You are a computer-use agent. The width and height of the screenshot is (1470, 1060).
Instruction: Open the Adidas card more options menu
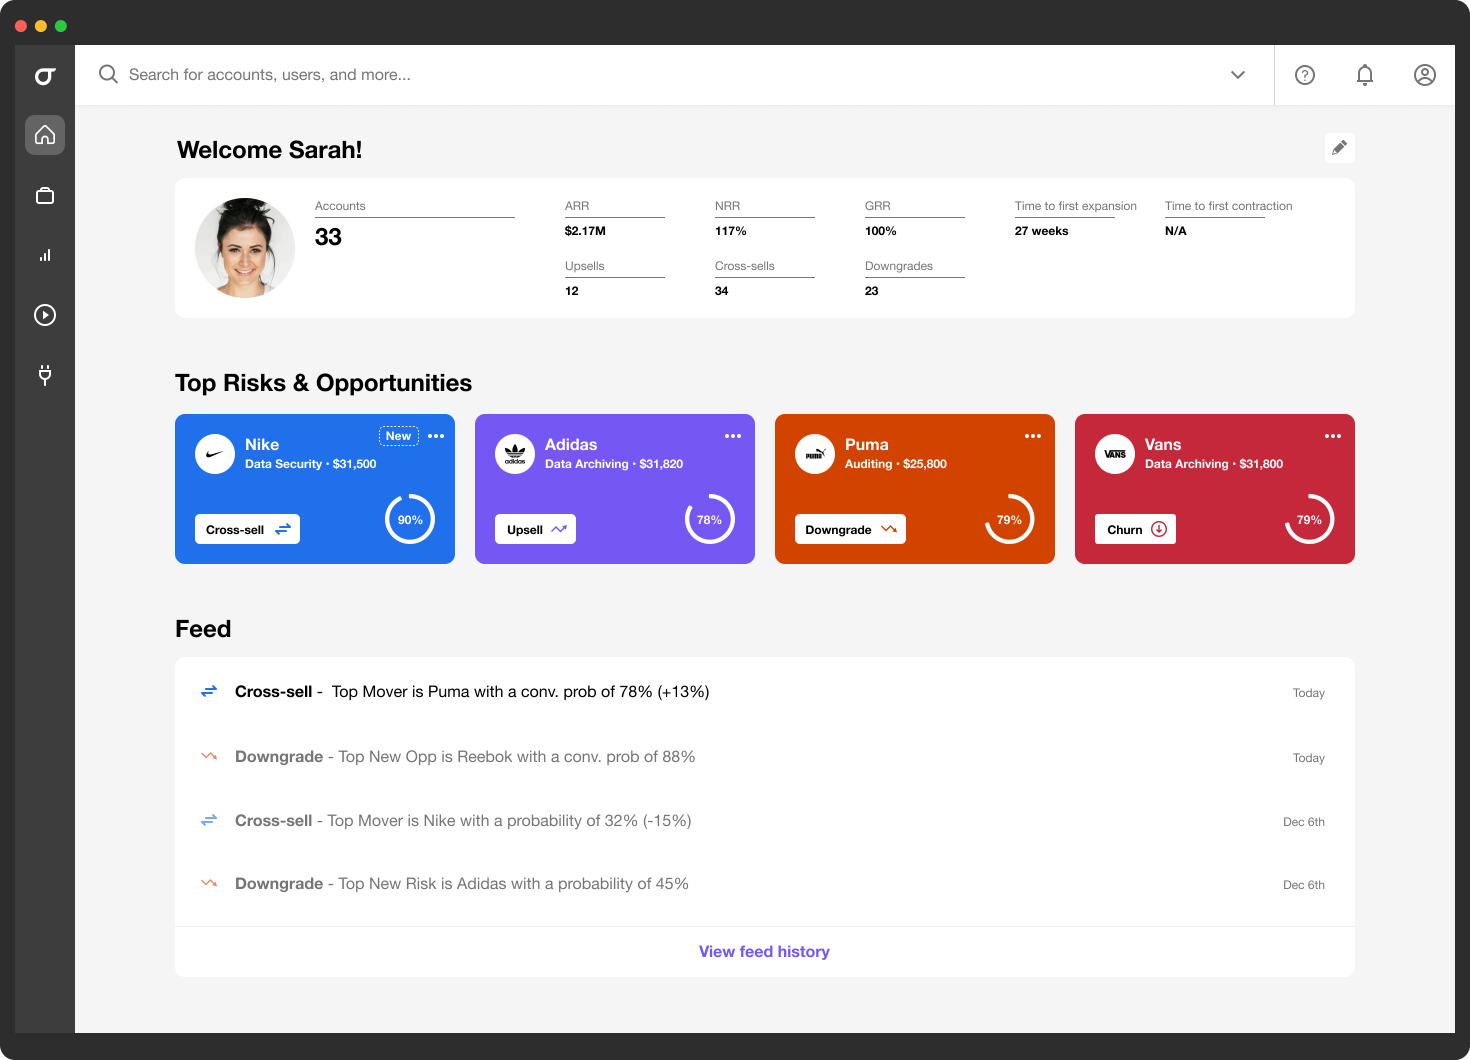tap(733, 436)
